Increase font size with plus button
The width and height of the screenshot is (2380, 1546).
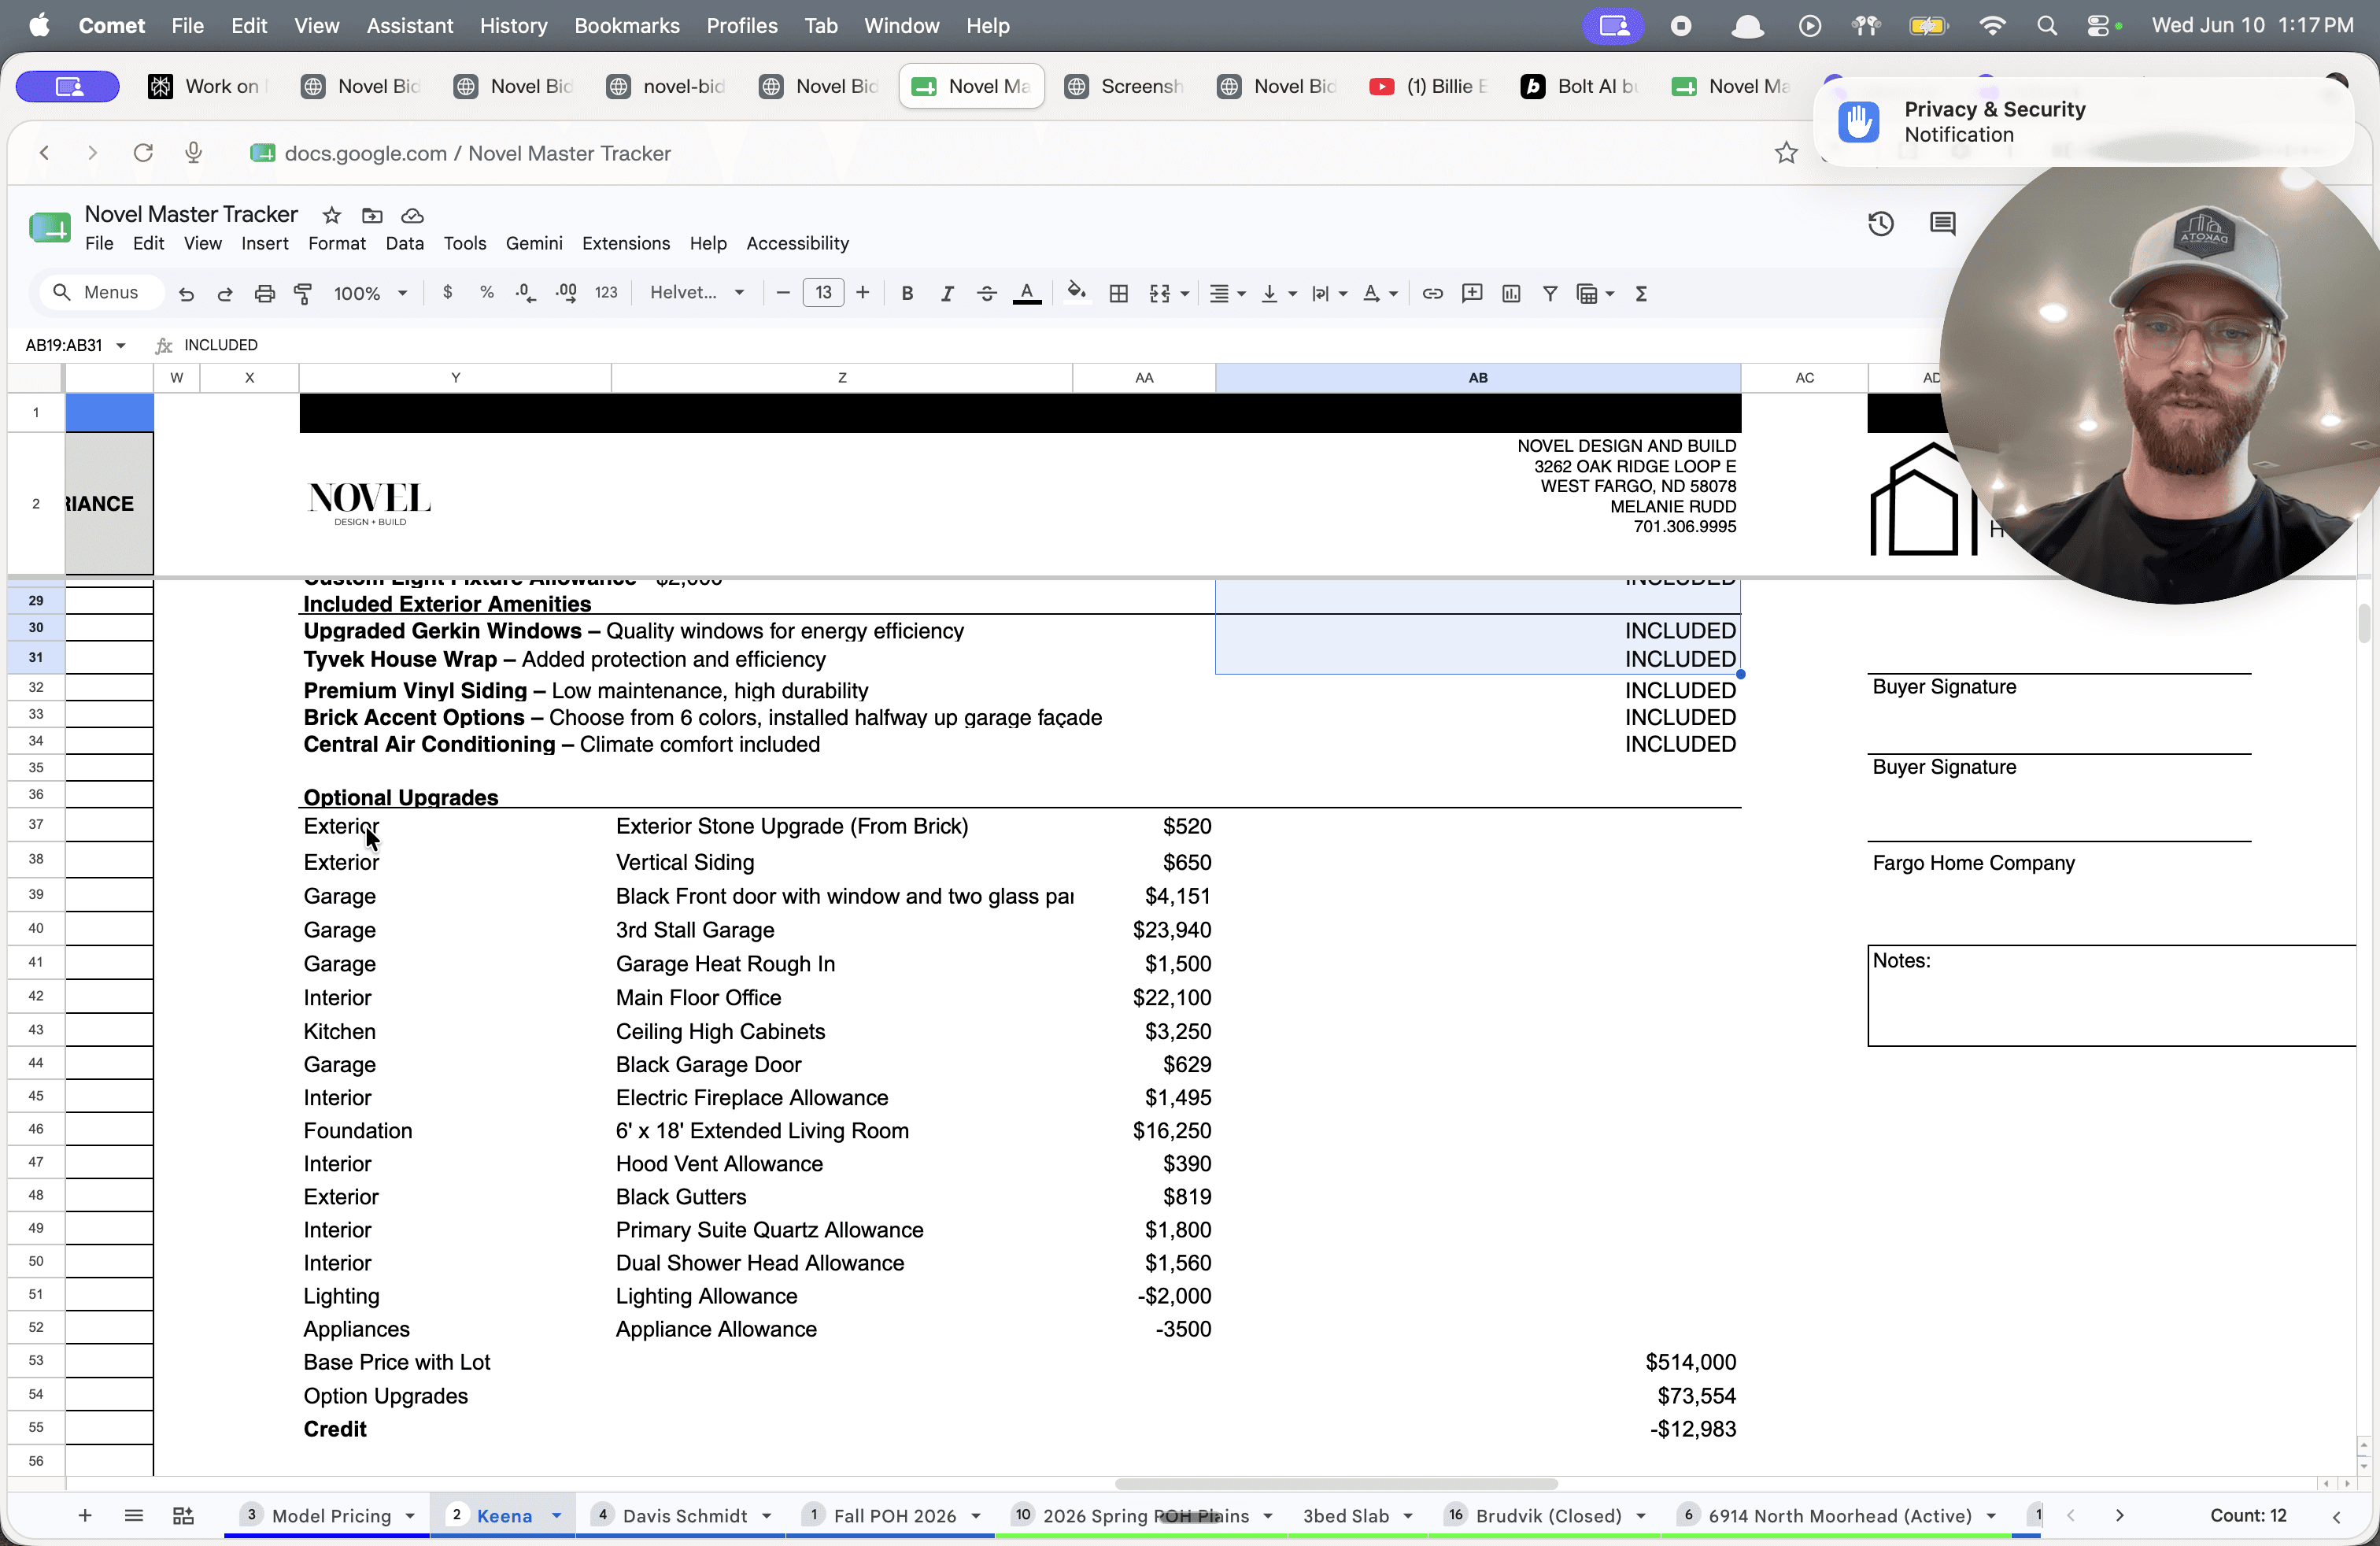tap(862, 293)
